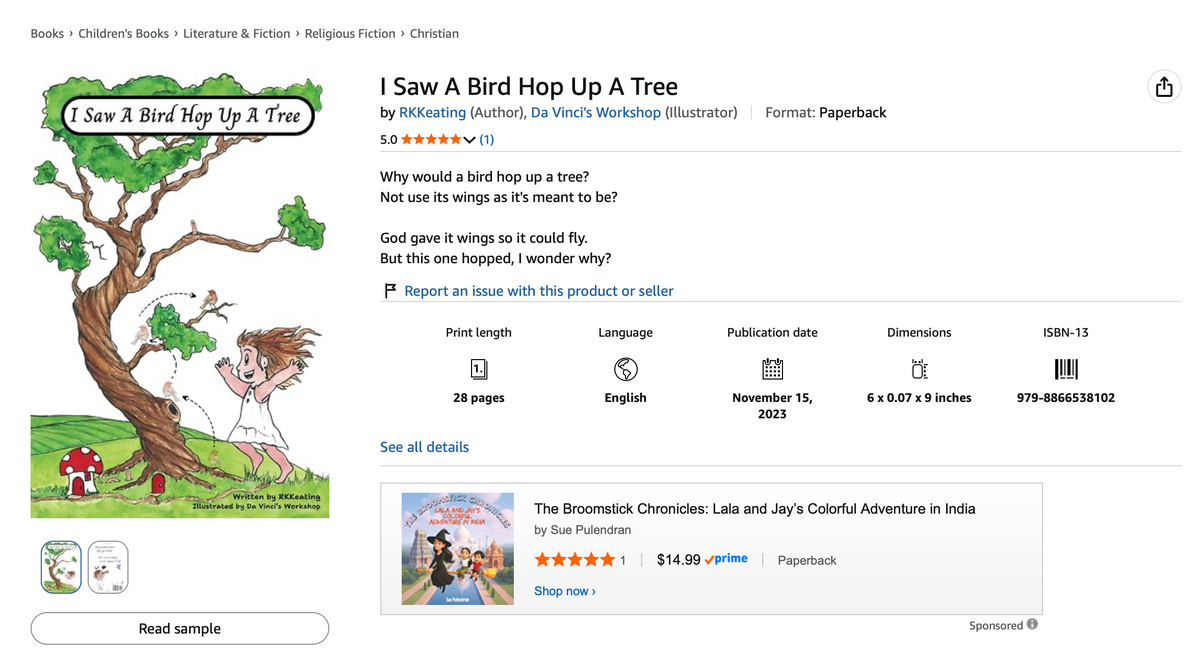Click Shop now on sponsored ad
1200x657 pixels.
tap(565, 591)
